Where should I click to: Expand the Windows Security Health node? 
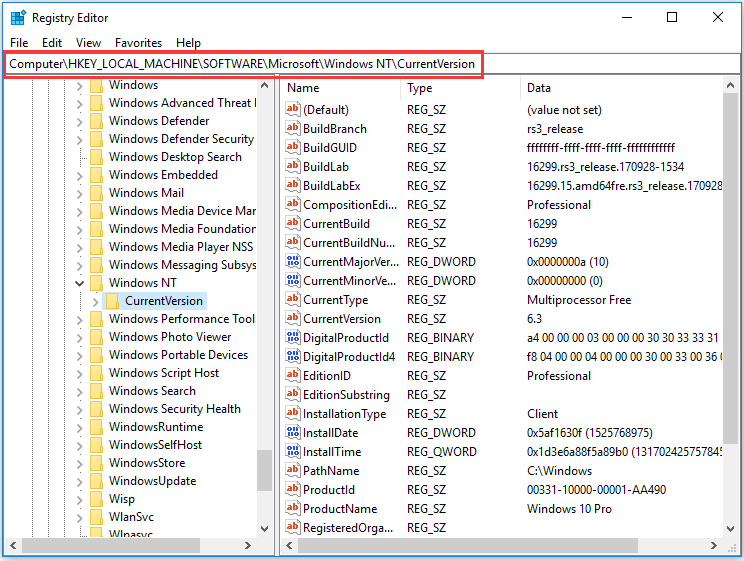tap(79, 410)
